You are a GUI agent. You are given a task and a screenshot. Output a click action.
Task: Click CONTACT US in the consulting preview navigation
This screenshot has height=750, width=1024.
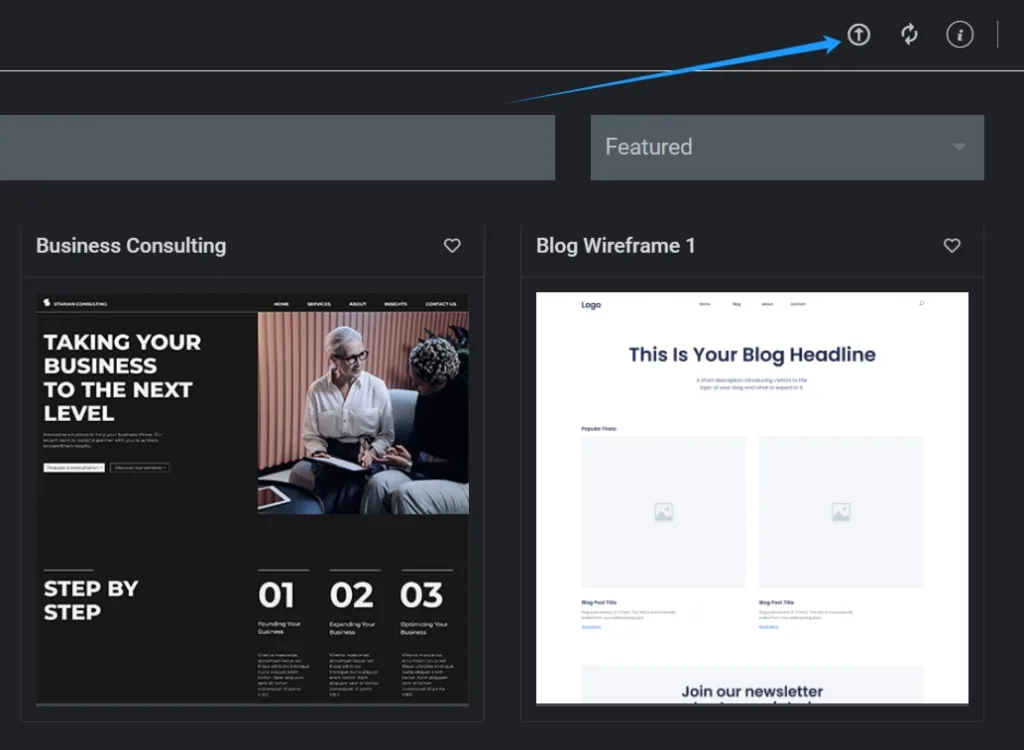click(440, 304)
